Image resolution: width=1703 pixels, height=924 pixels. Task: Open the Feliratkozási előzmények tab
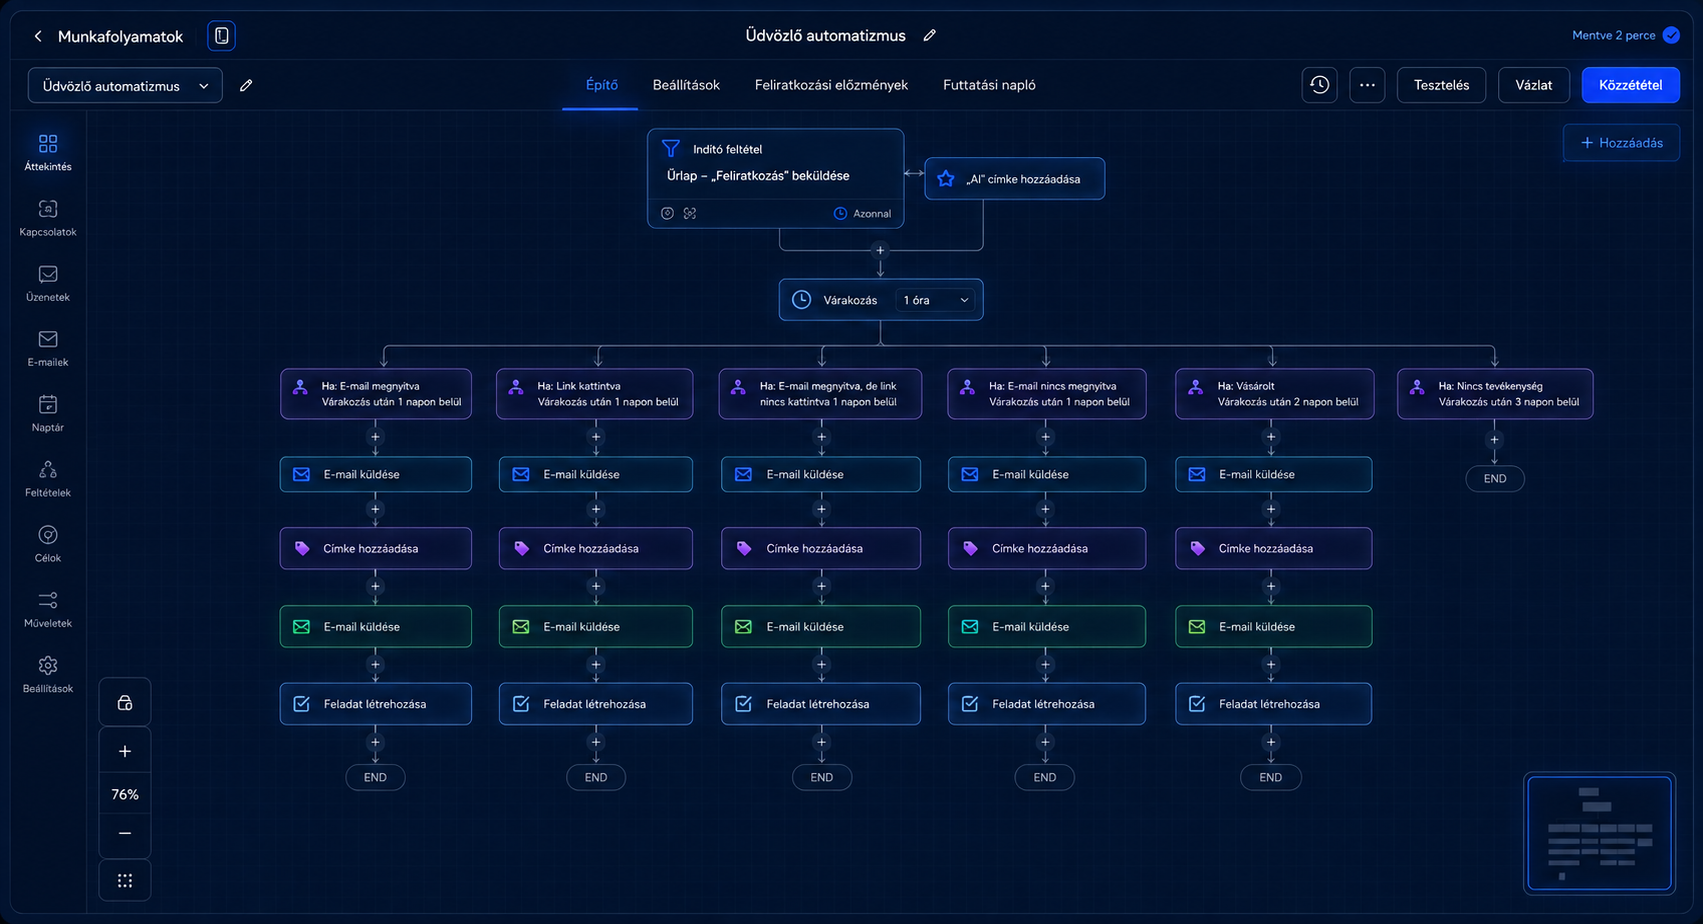click(831, 85)
